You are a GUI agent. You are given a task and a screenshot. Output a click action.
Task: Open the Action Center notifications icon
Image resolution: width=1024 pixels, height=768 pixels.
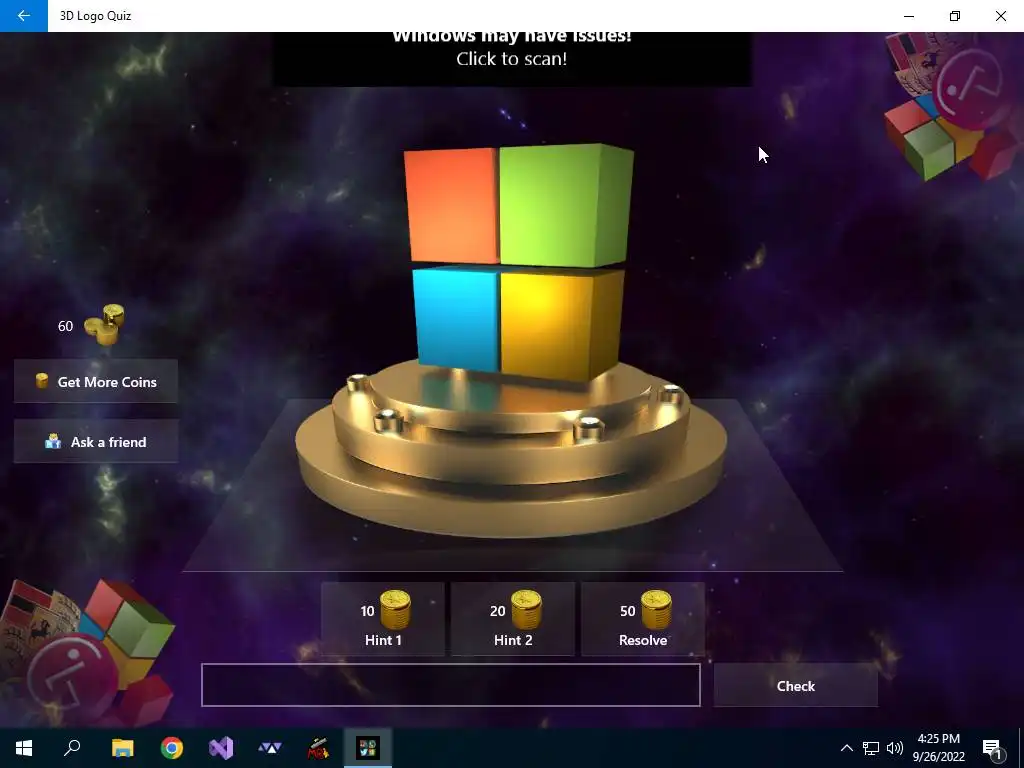(992, 748)
